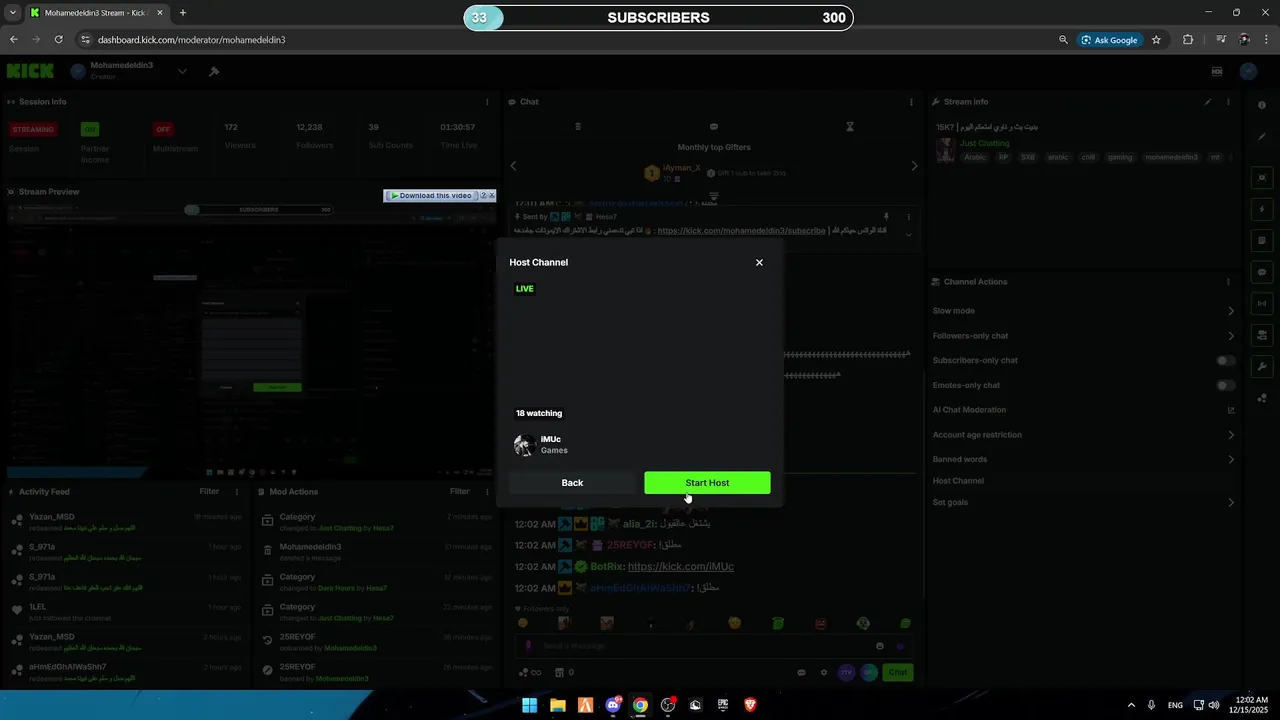Select Host Channel in Channel Actions
Image resolution: width=1280 pixels, height=720 pixels.
(958, 481)
